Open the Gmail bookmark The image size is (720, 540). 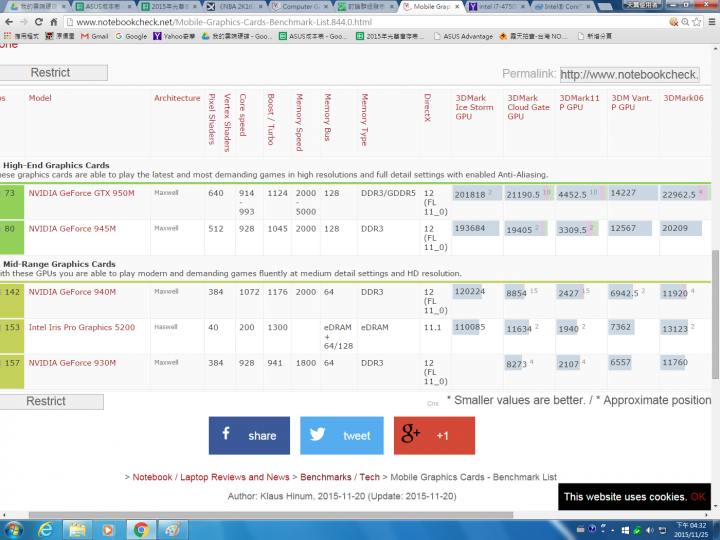(94, 36)
